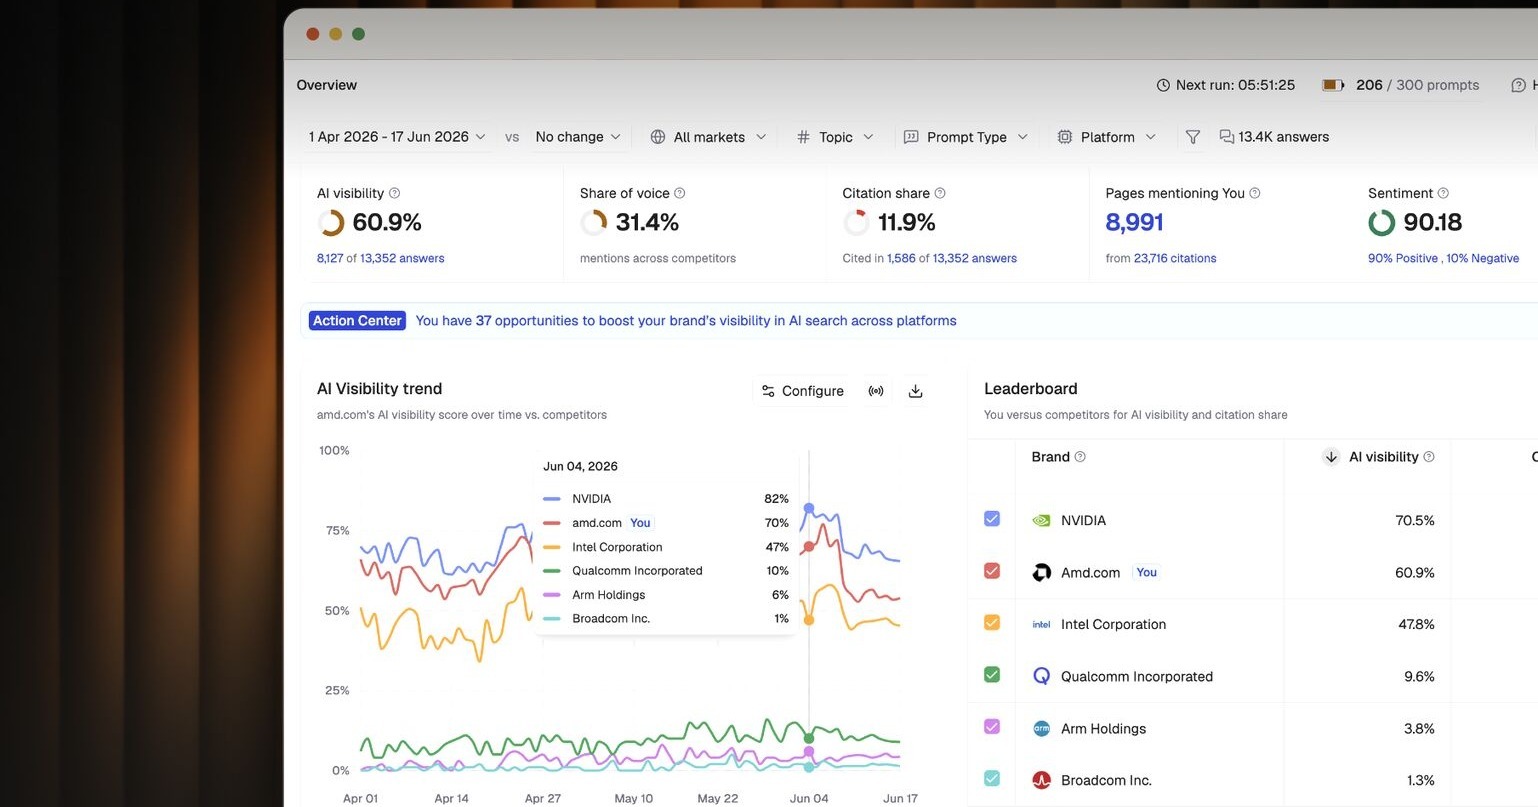Screen dimensions: 1538x807
Task: Click the Sentiment green ring gauge
Action: coord(1382,222)
